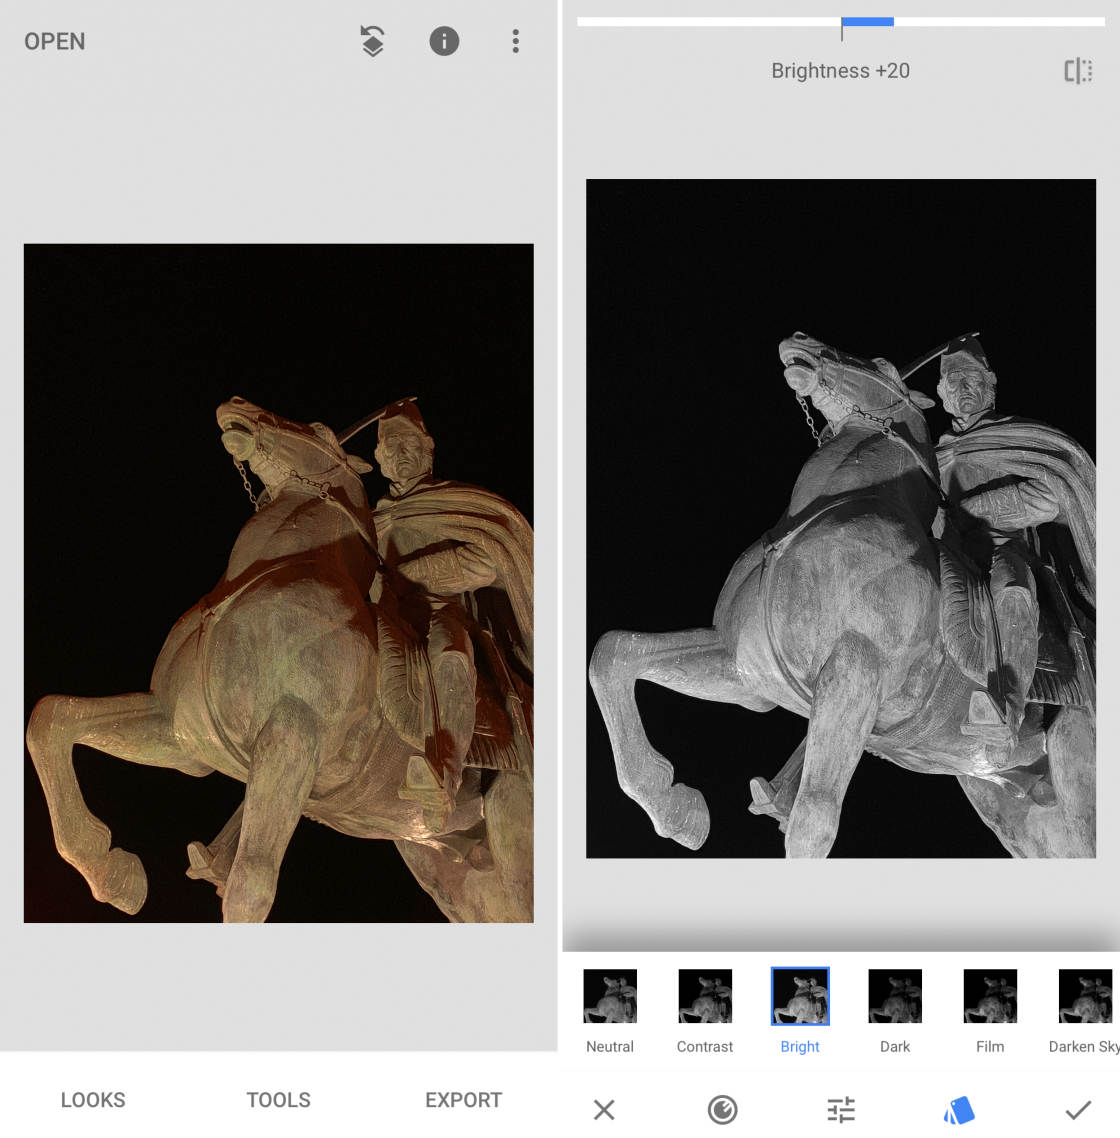Choose the Bright filter preset

pyautogui.click(x=800, y=996)
